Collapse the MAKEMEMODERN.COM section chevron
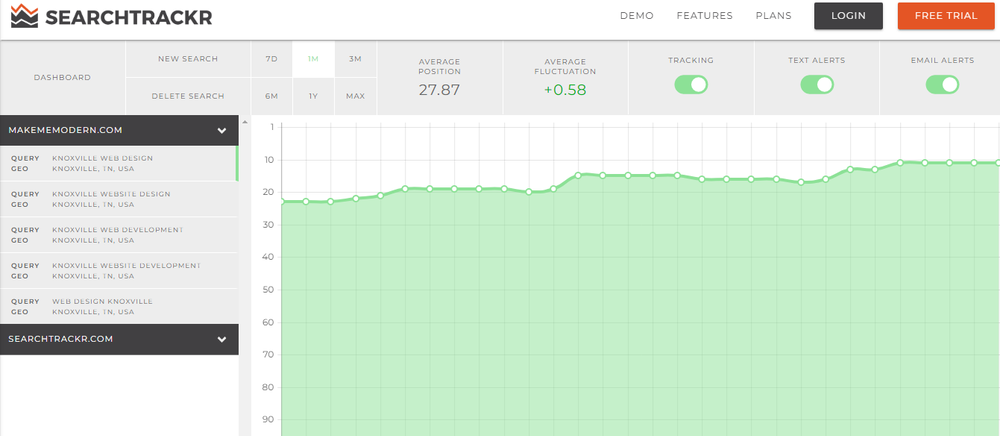The width and height of the screenshot is (1000, 436). 222,131
